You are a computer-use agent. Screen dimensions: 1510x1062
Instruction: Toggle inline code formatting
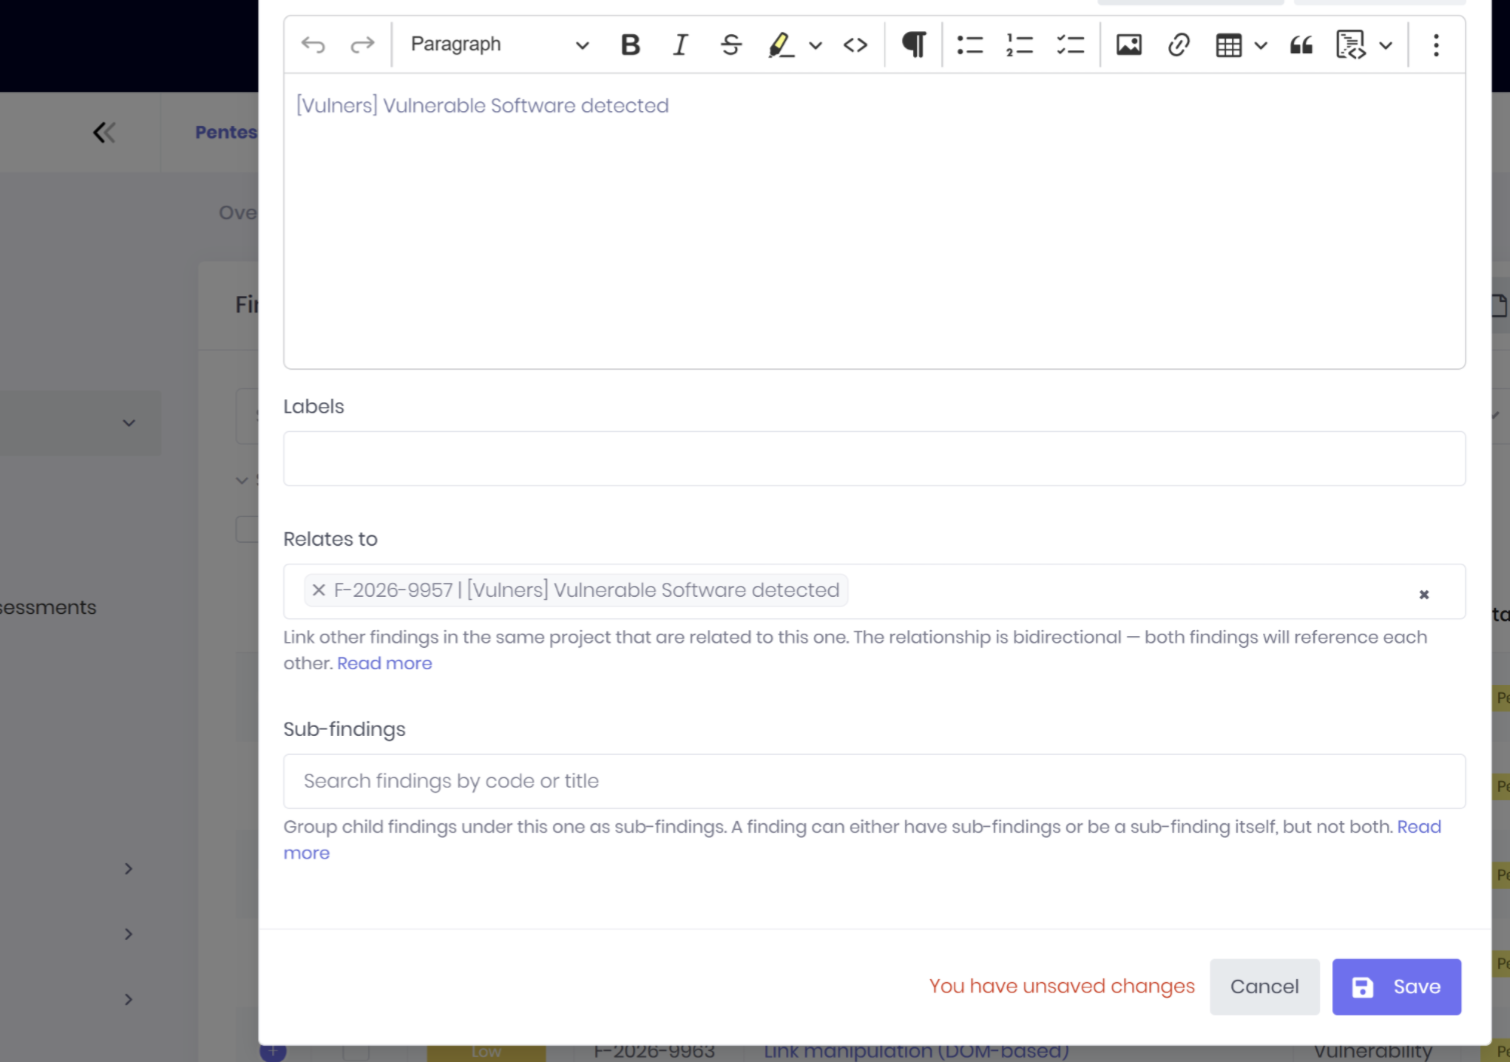(x=856, y=45)
